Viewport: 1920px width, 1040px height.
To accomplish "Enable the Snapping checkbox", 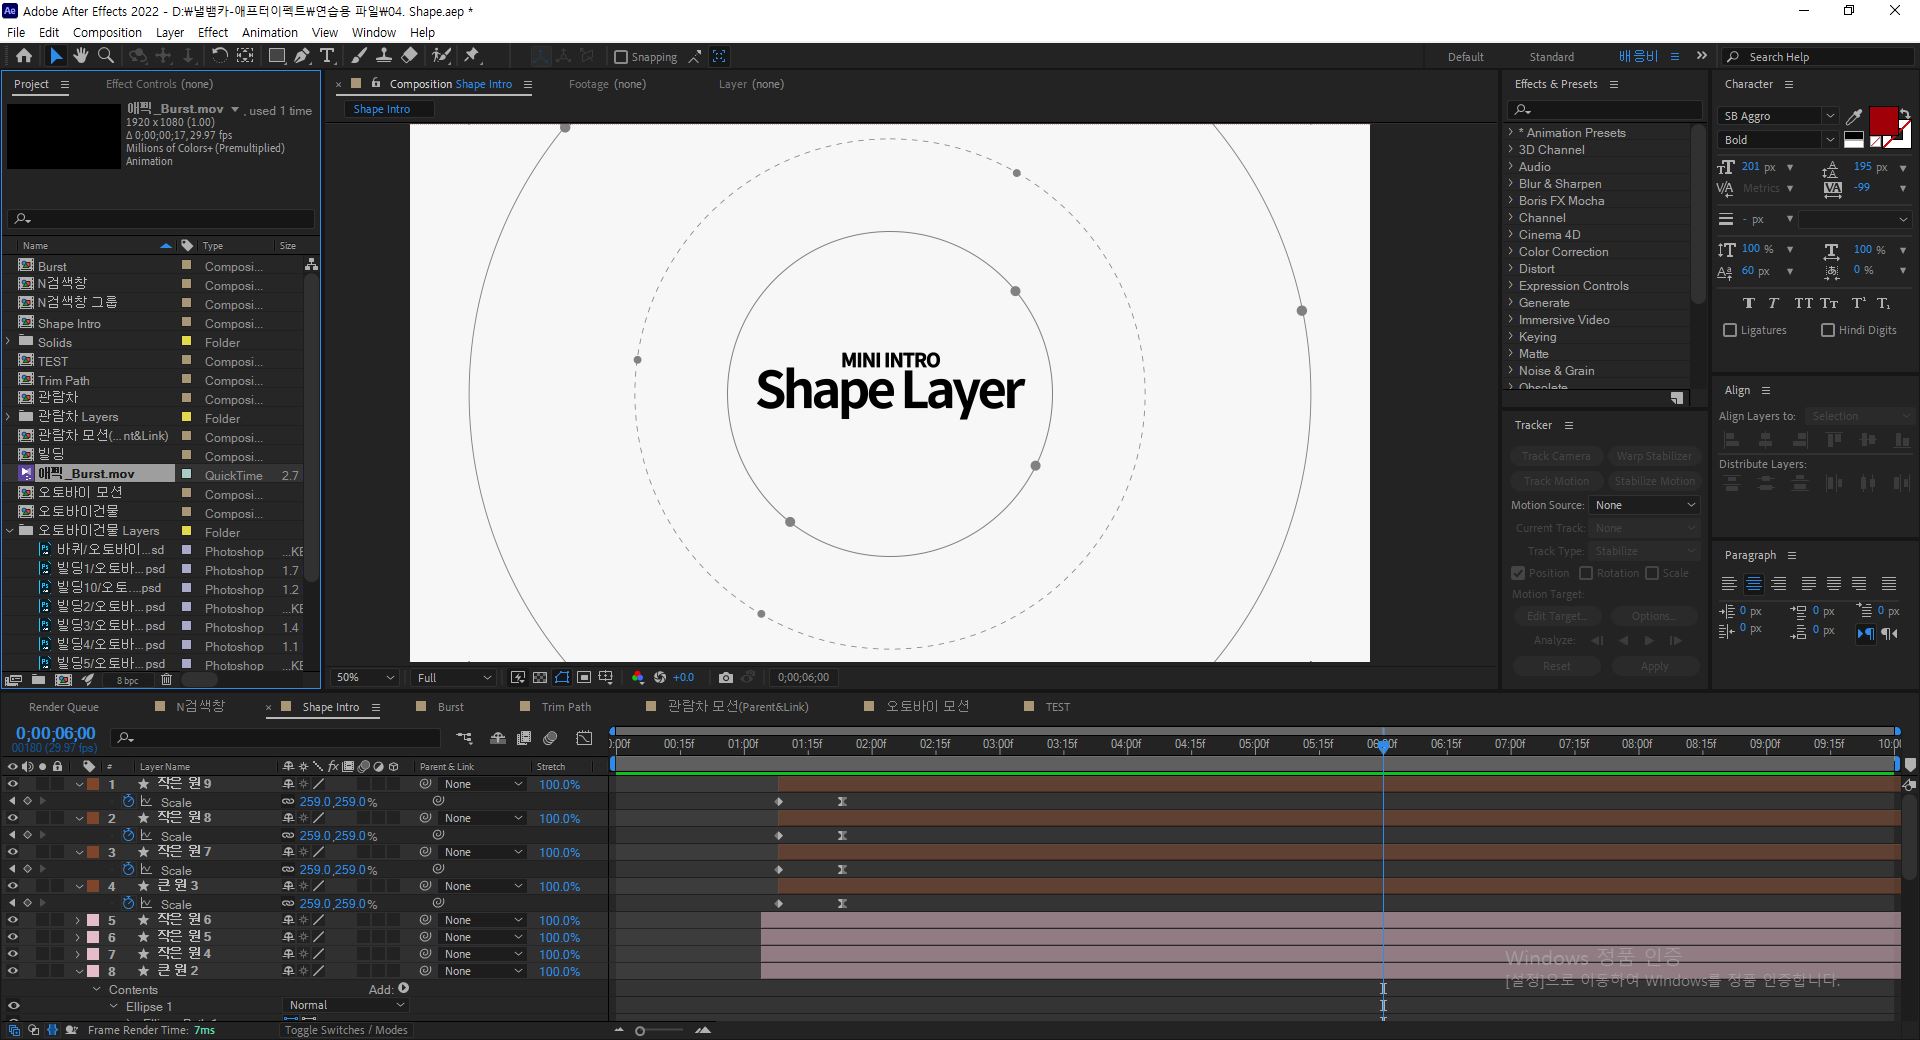I will [621, 57].
